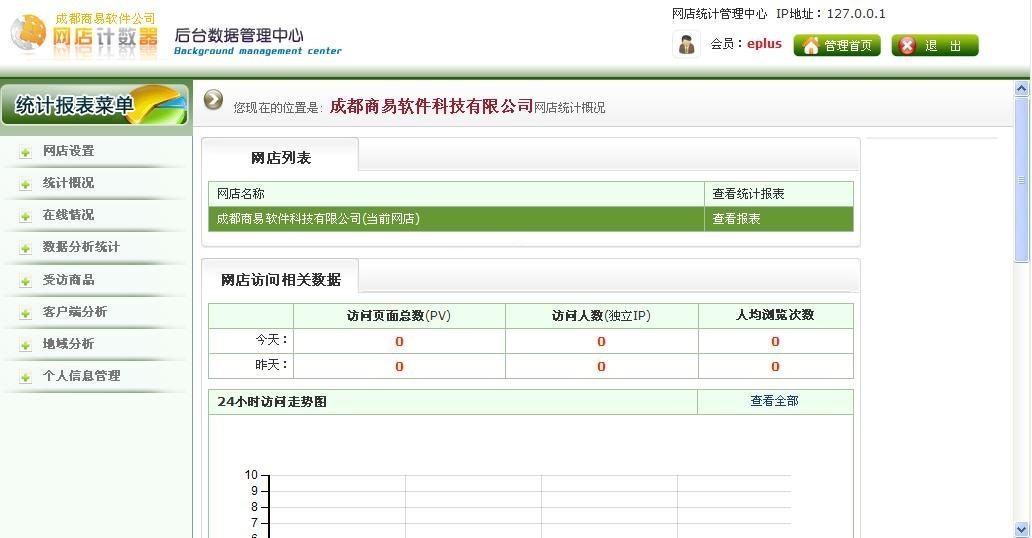Expand the plus icon beside 网店设置
The height and width of the screenshot is (538, 1032).
25,153
